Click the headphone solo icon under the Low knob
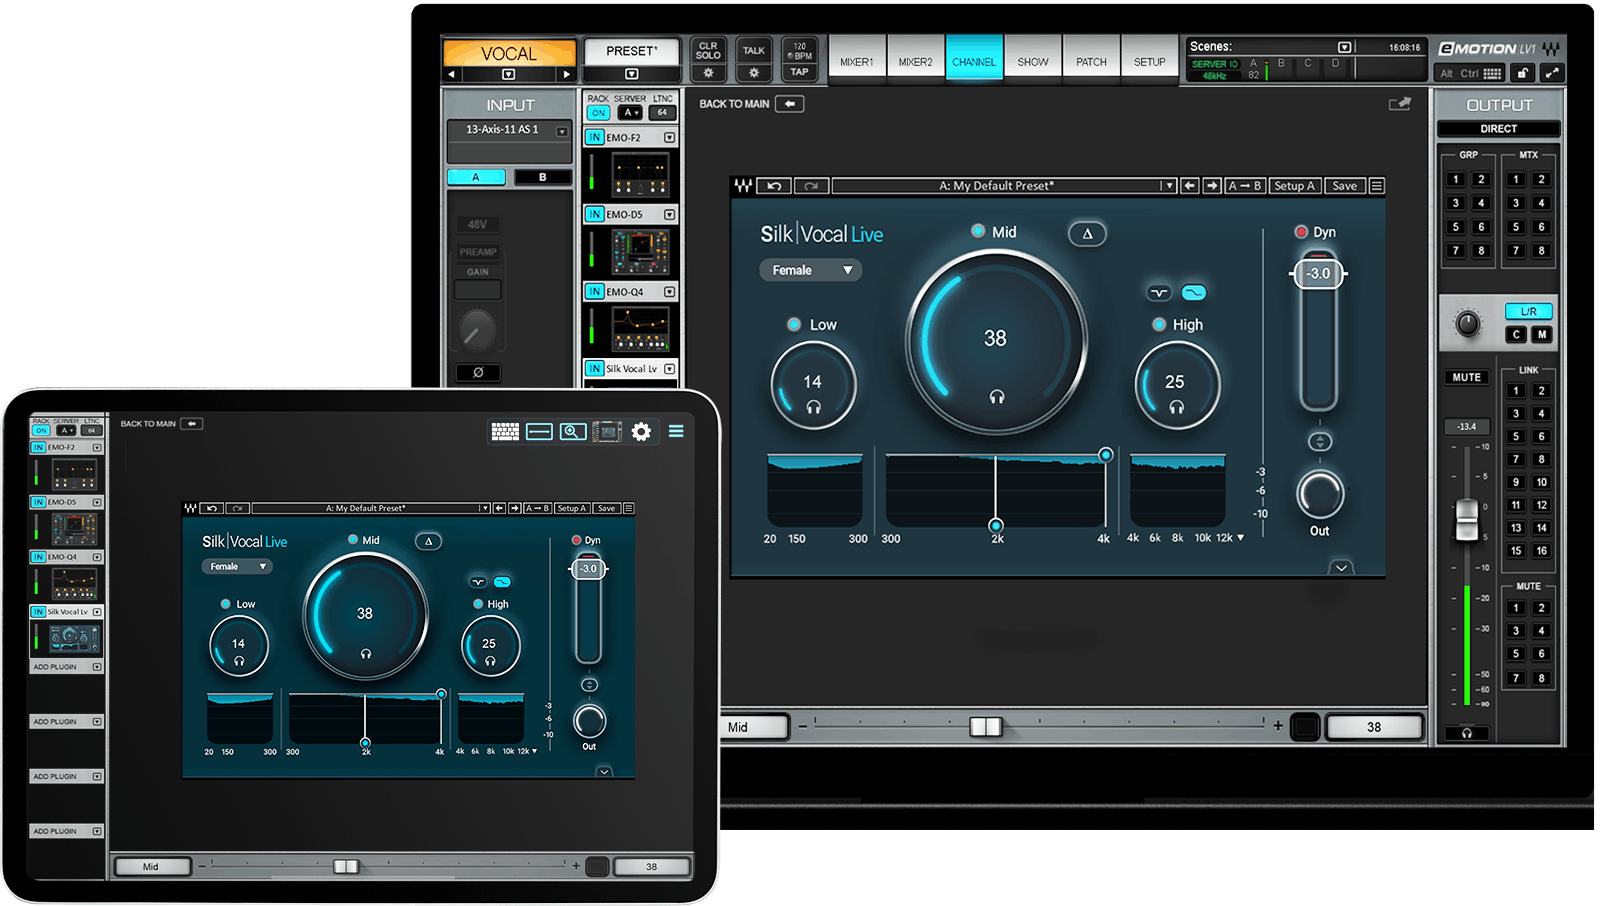Image resolution: width=1600 pixels, height=906 pixels. tap(813, 406)
